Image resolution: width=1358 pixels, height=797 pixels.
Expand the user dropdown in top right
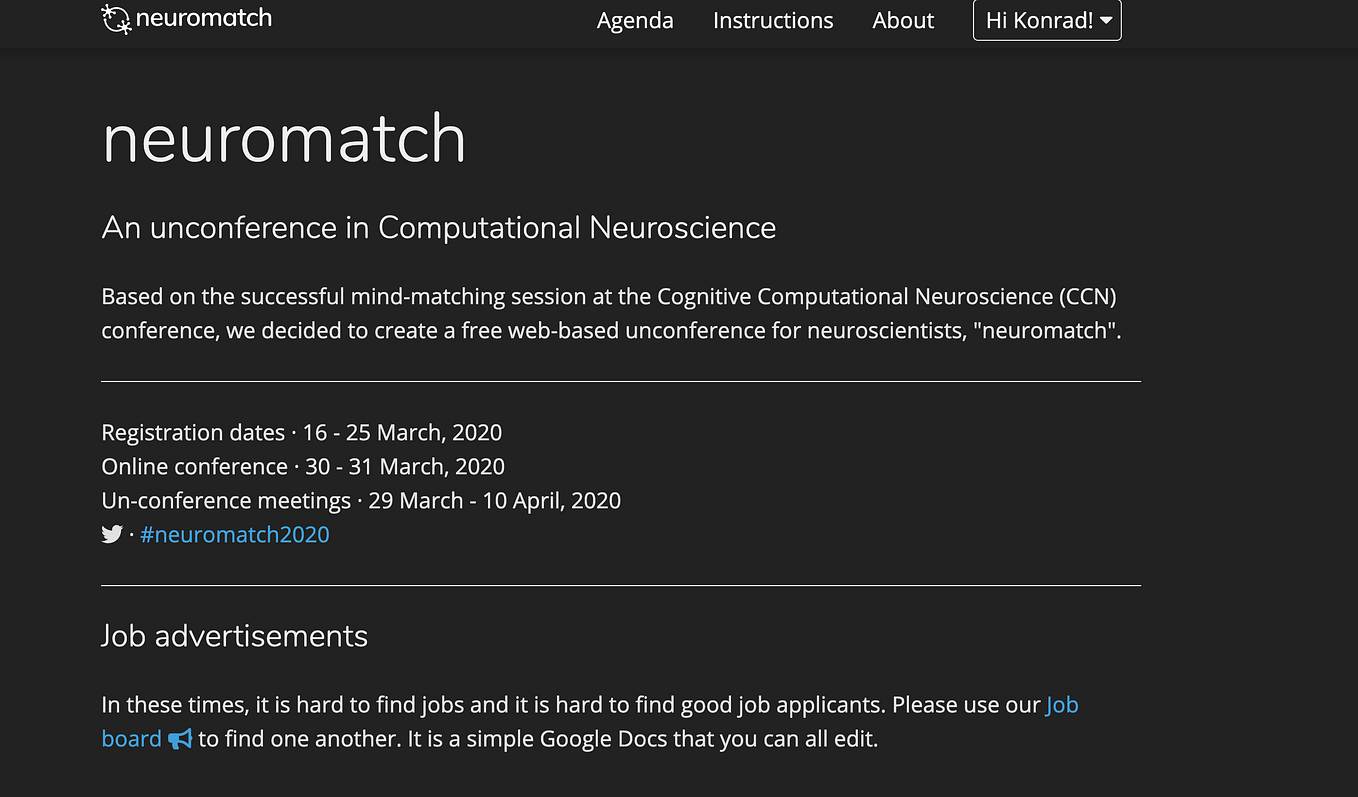click(1046, 20)
